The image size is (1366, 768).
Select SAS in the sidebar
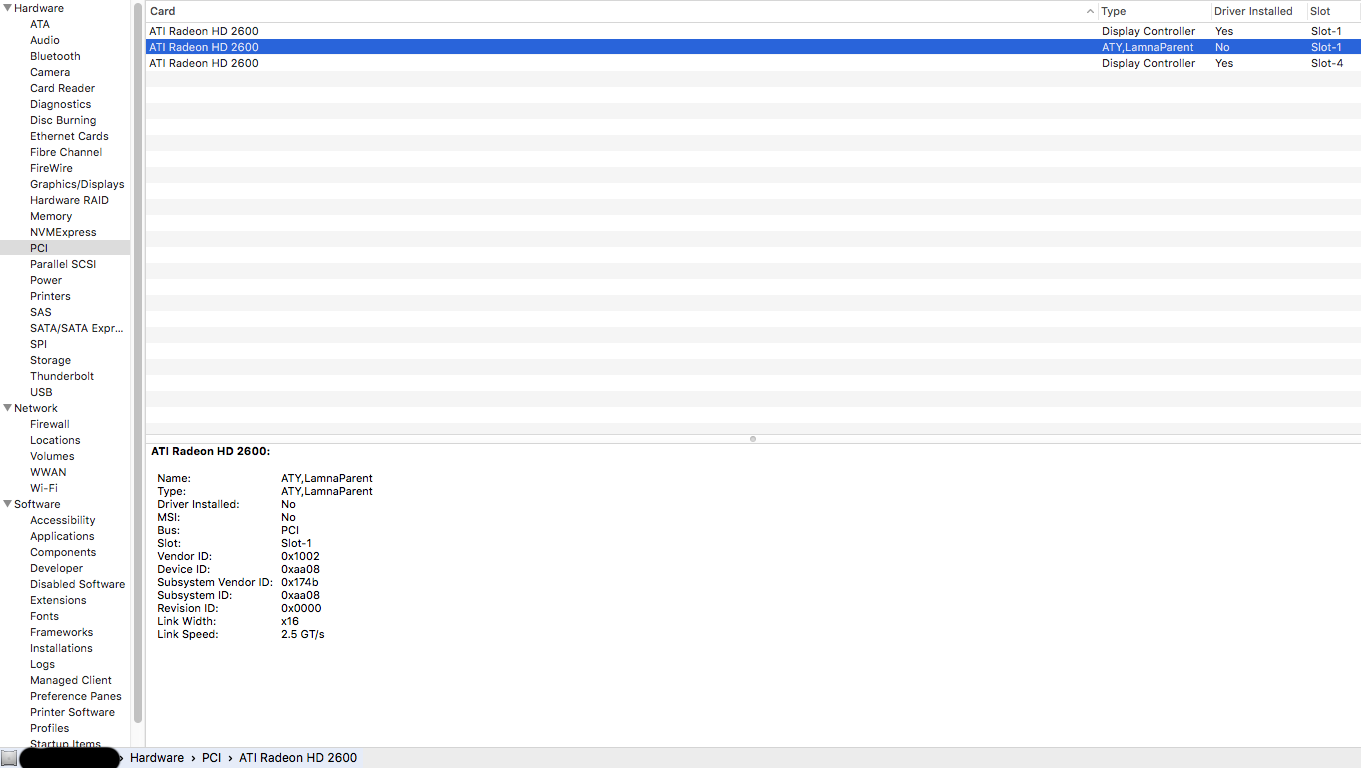point(41,312)
